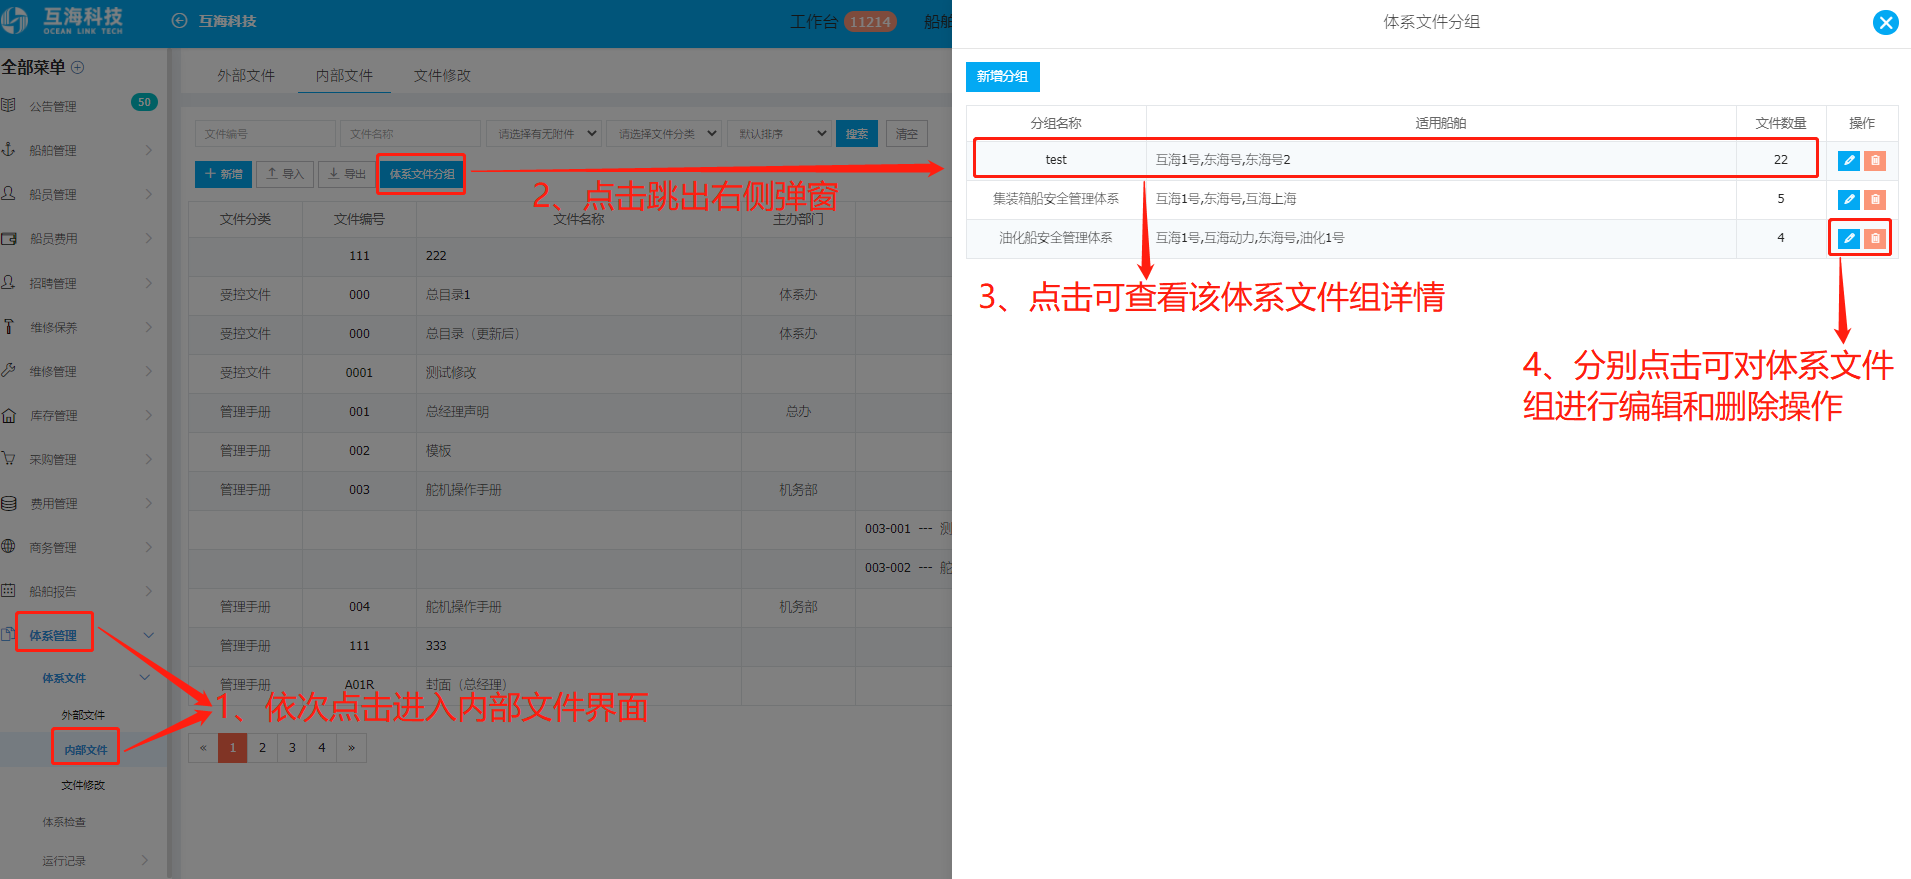Click the 文件名称 search field

click(x=410, y=134)
